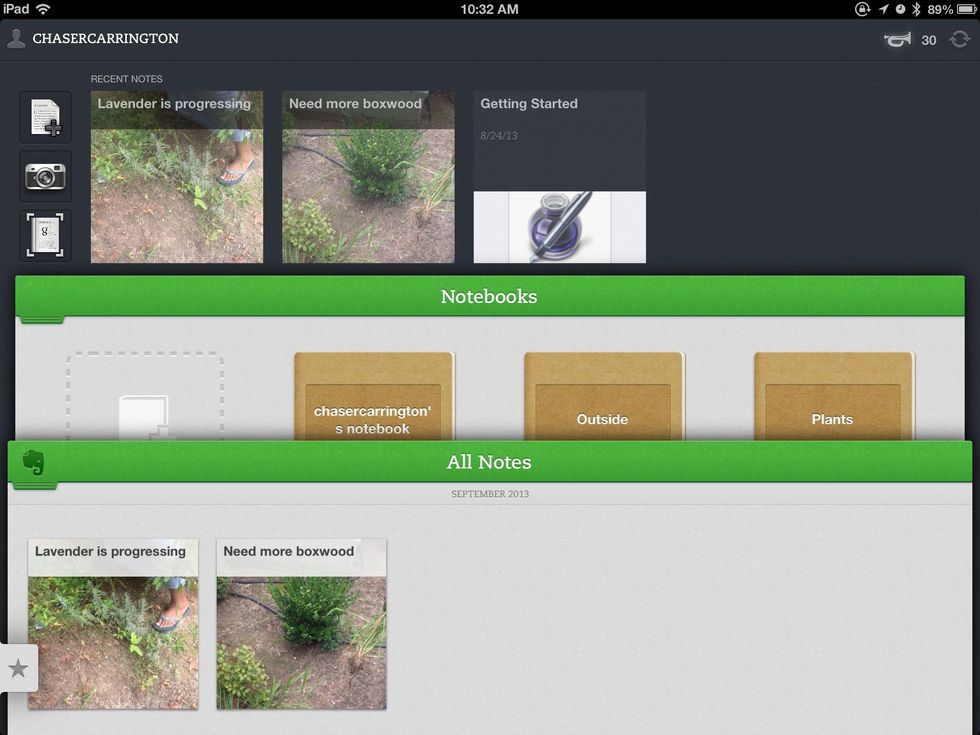The height and width of the screenshot is (735, 980).
Task: Open the star shortcuts tab
Action: (18, 668)
